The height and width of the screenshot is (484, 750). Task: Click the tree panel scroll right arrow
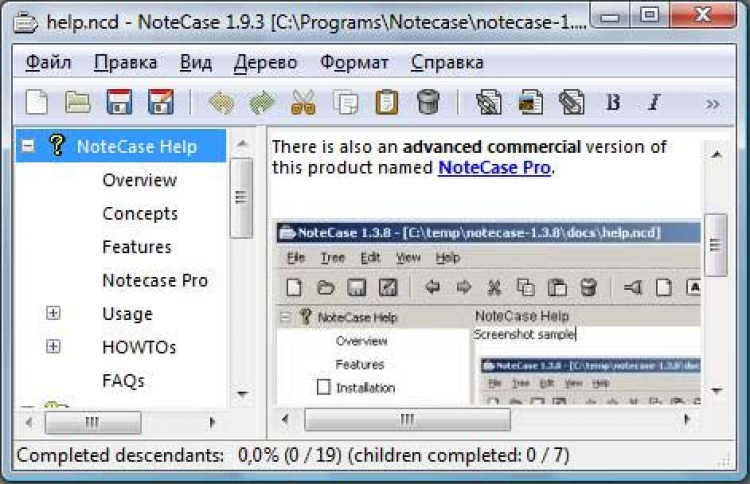click(212, 422)
